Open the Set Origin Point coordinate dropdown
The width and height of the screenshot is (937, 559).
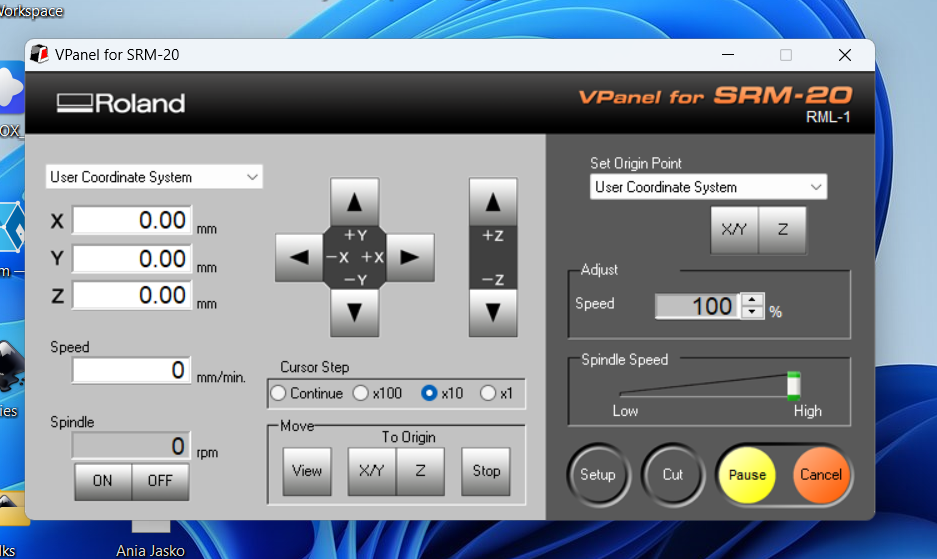tap(708, 187)
